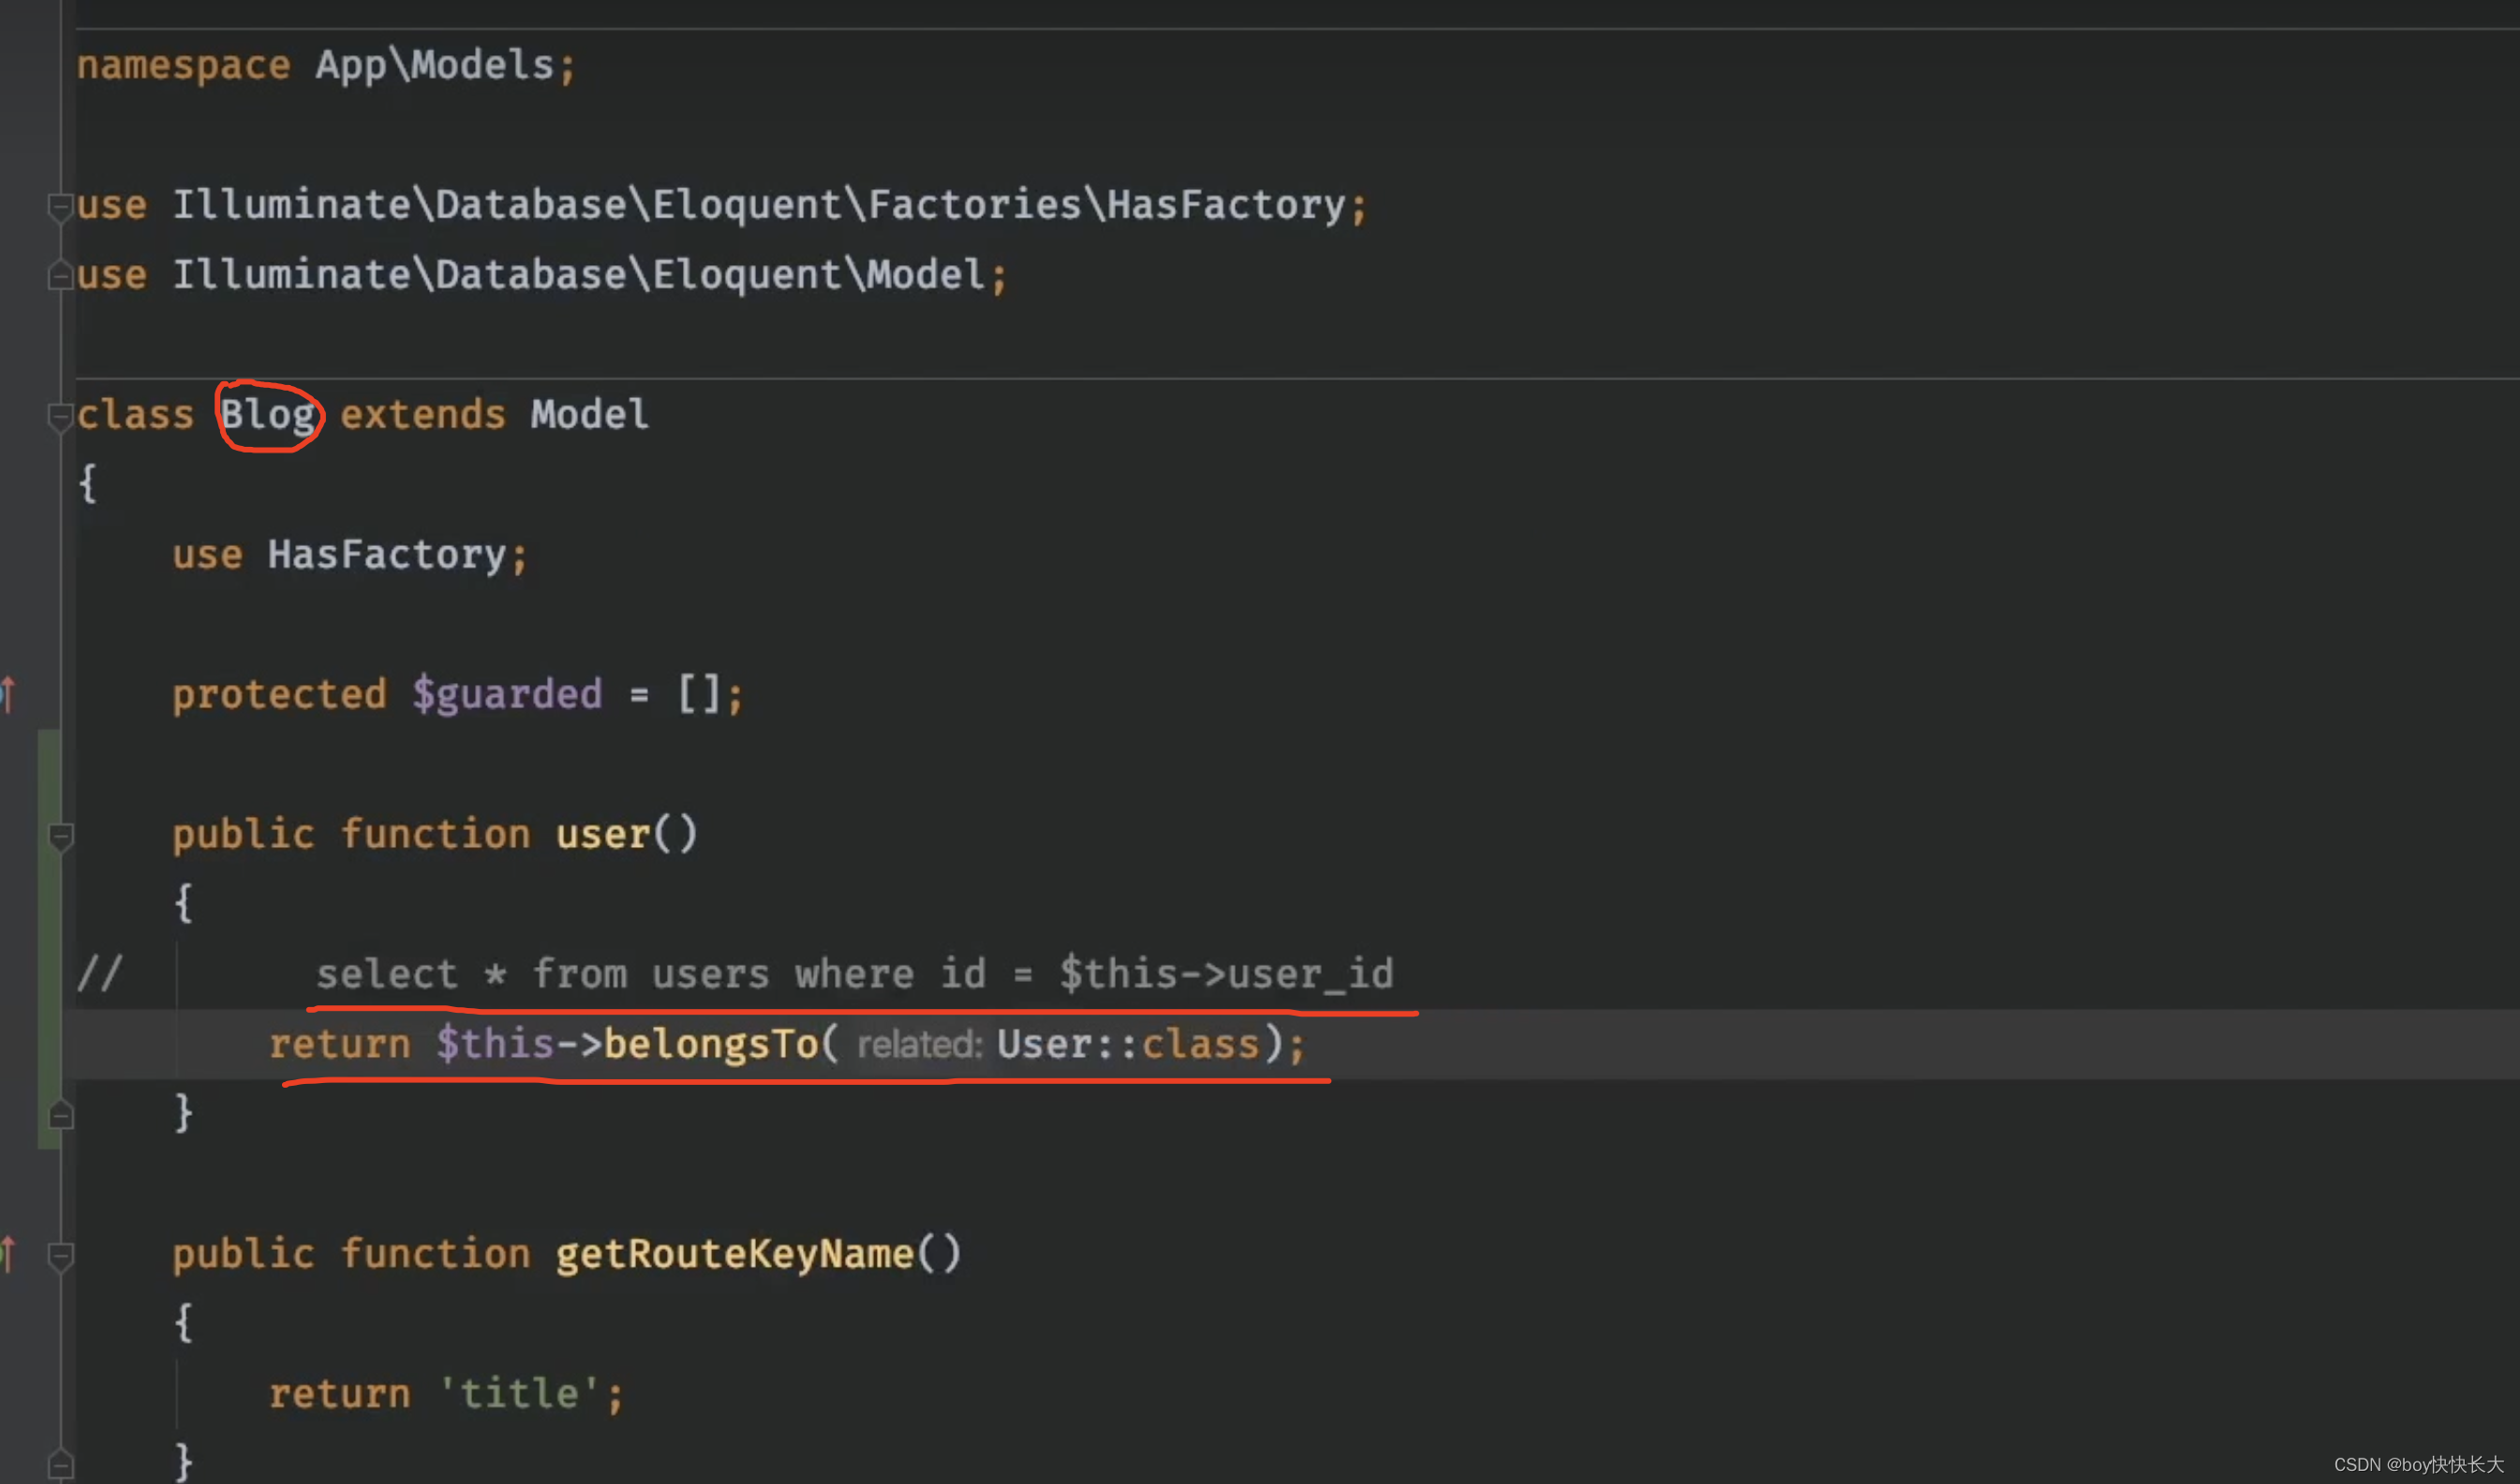This screenshot has height=1484, width=2520.
Task: Click fold-end marker at getRouteKeyName closing brace
Action: 60,1464
